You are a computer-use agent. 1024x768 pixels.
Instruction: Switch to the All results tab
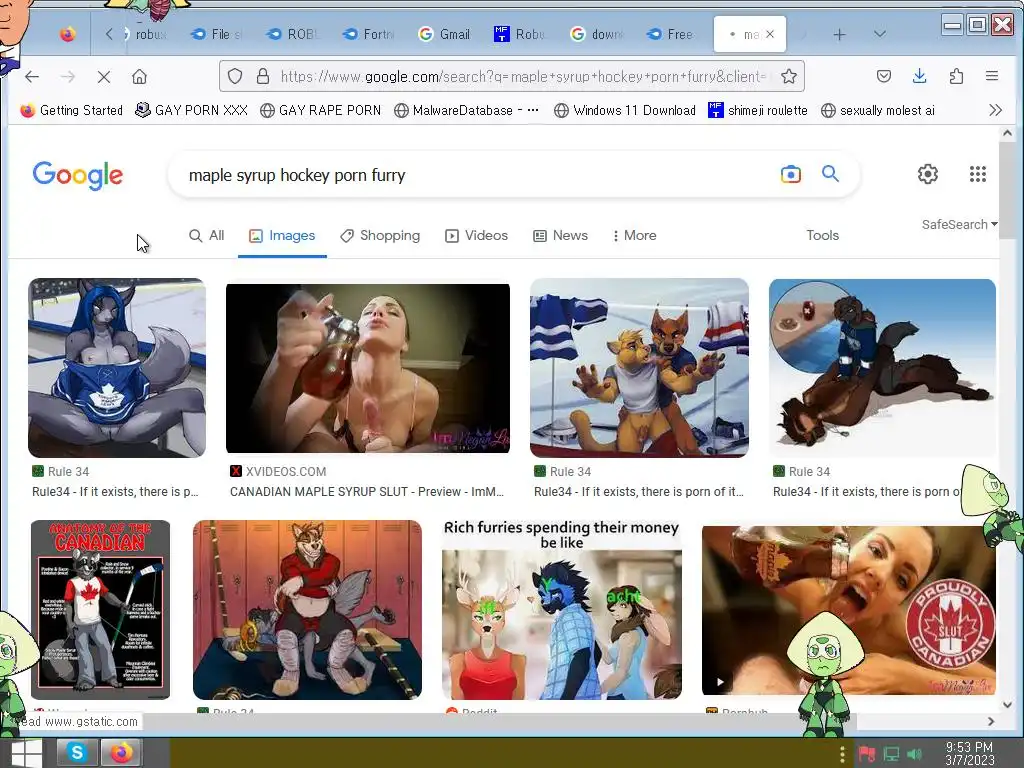coord(206,236)
